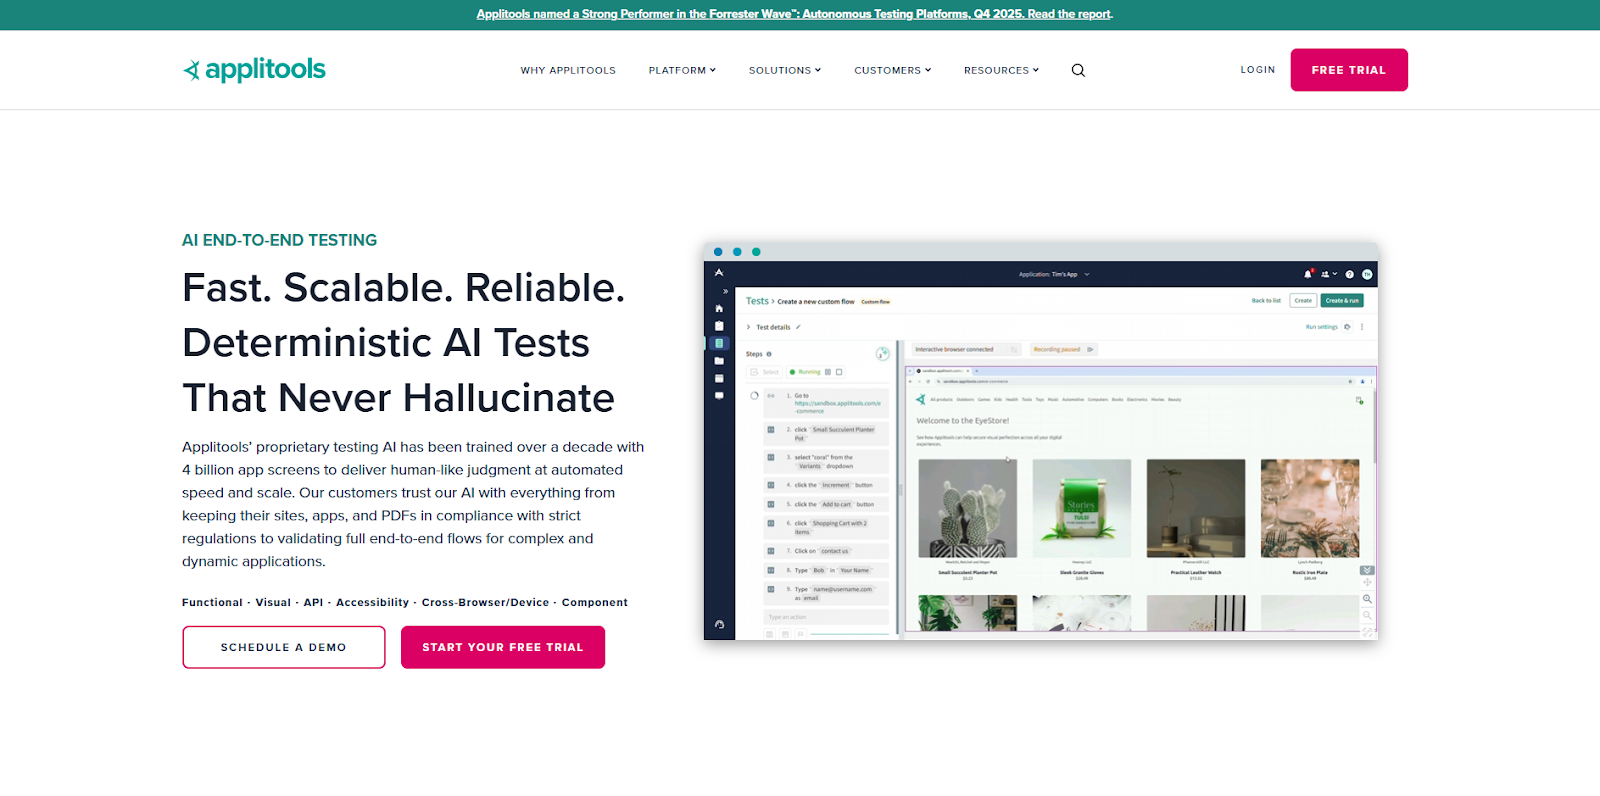Image resolution: width=1600 pixels, height=796 pixels.
Task: Select step 1 Go to sandbox URL
Action: click(826, 403)
